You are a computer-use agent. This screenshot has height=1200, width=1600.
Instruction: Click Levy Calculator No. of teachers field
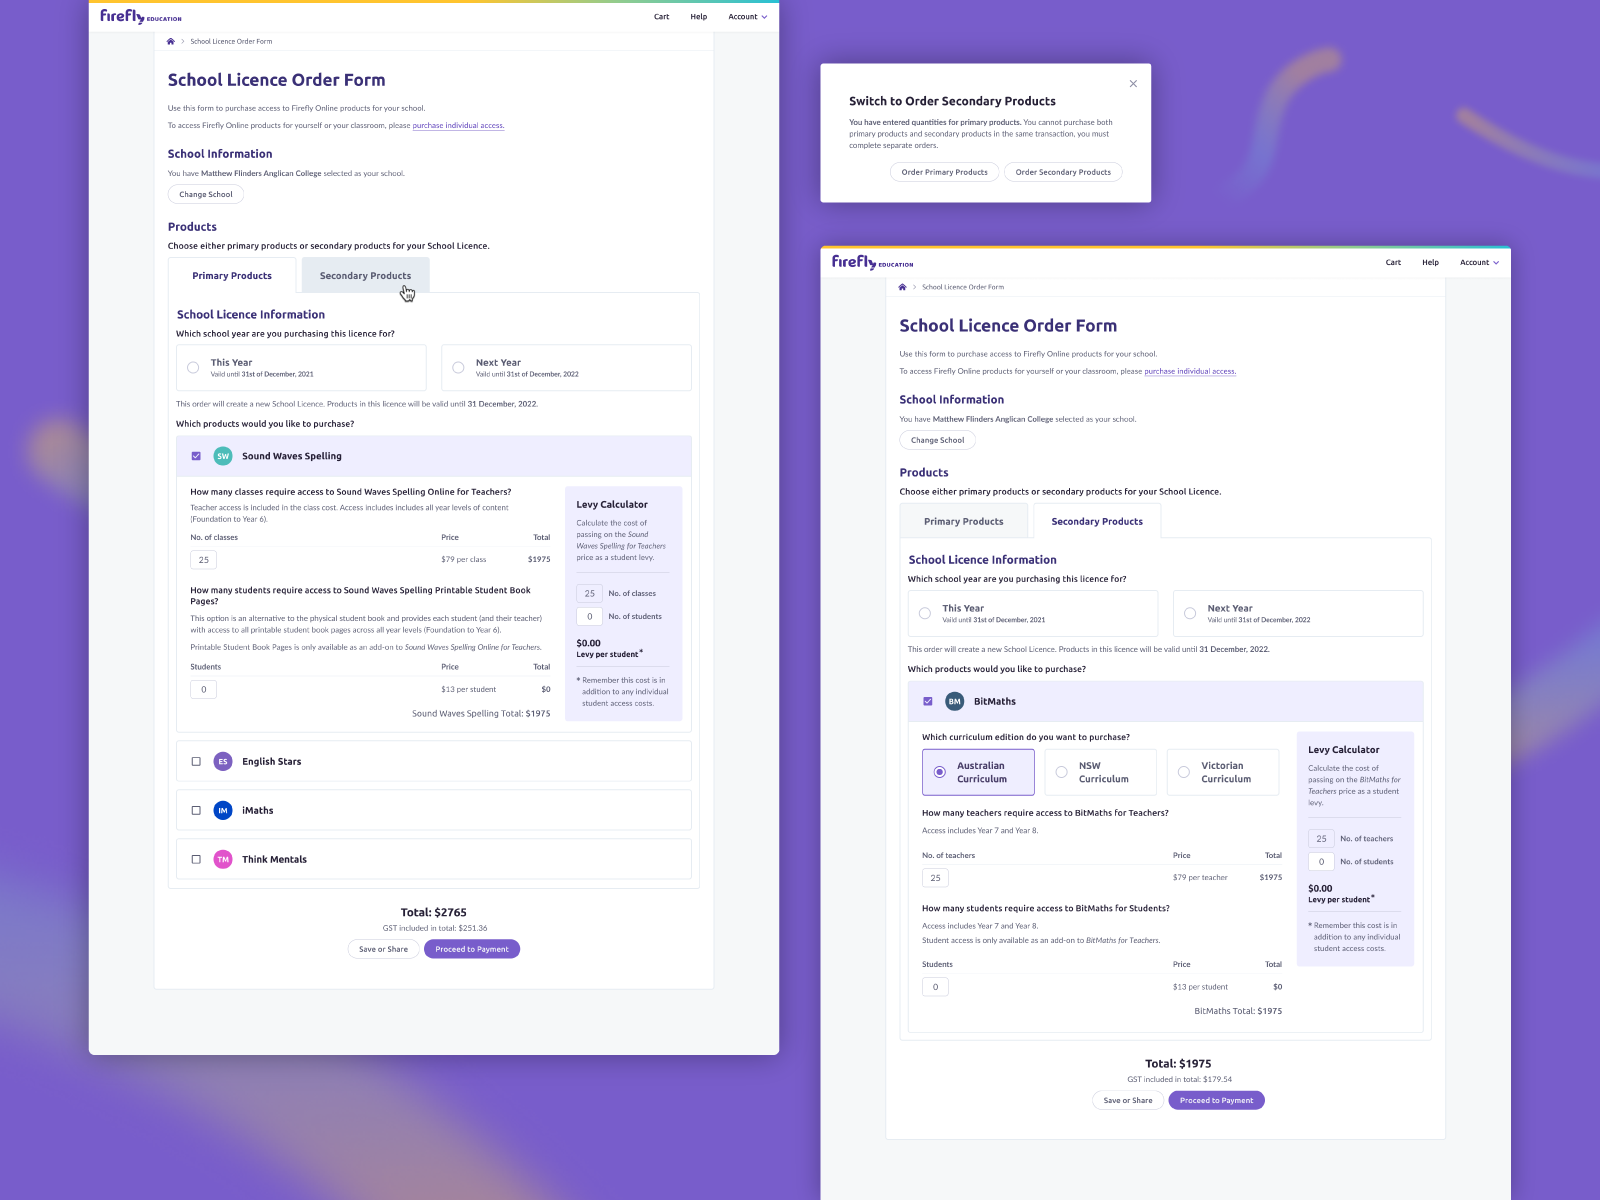tap(1321, 839)
